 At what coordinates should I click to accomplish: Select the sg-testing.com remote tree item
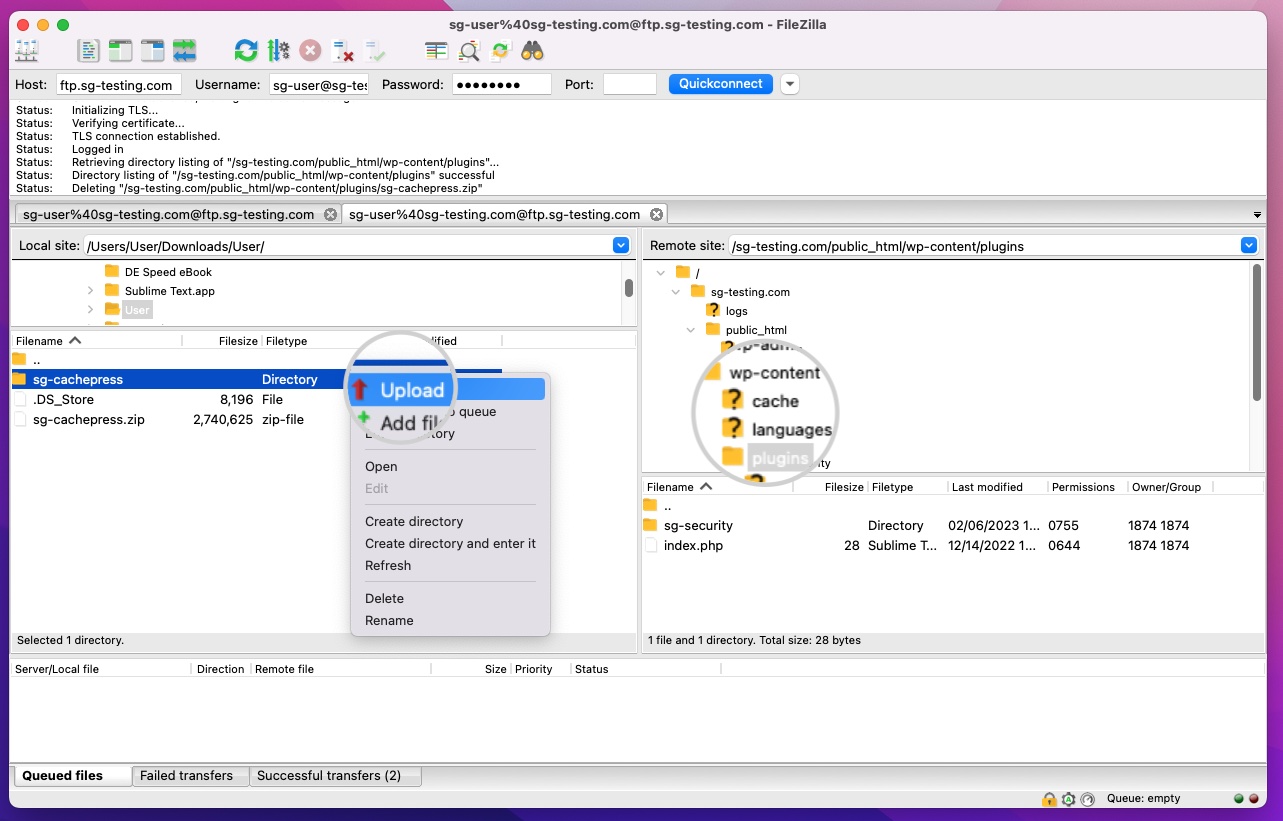[750, 292]
